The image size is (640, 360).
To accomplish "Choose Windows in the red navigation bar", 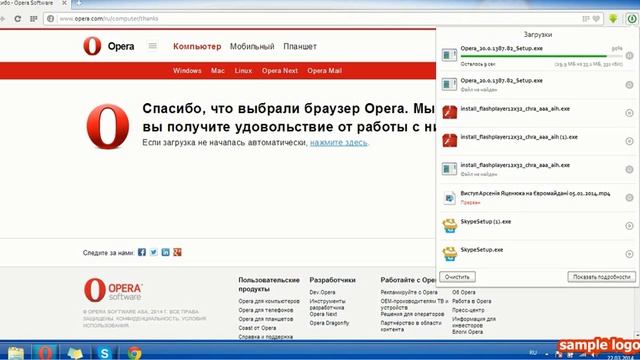I will [x=187, y=71].
